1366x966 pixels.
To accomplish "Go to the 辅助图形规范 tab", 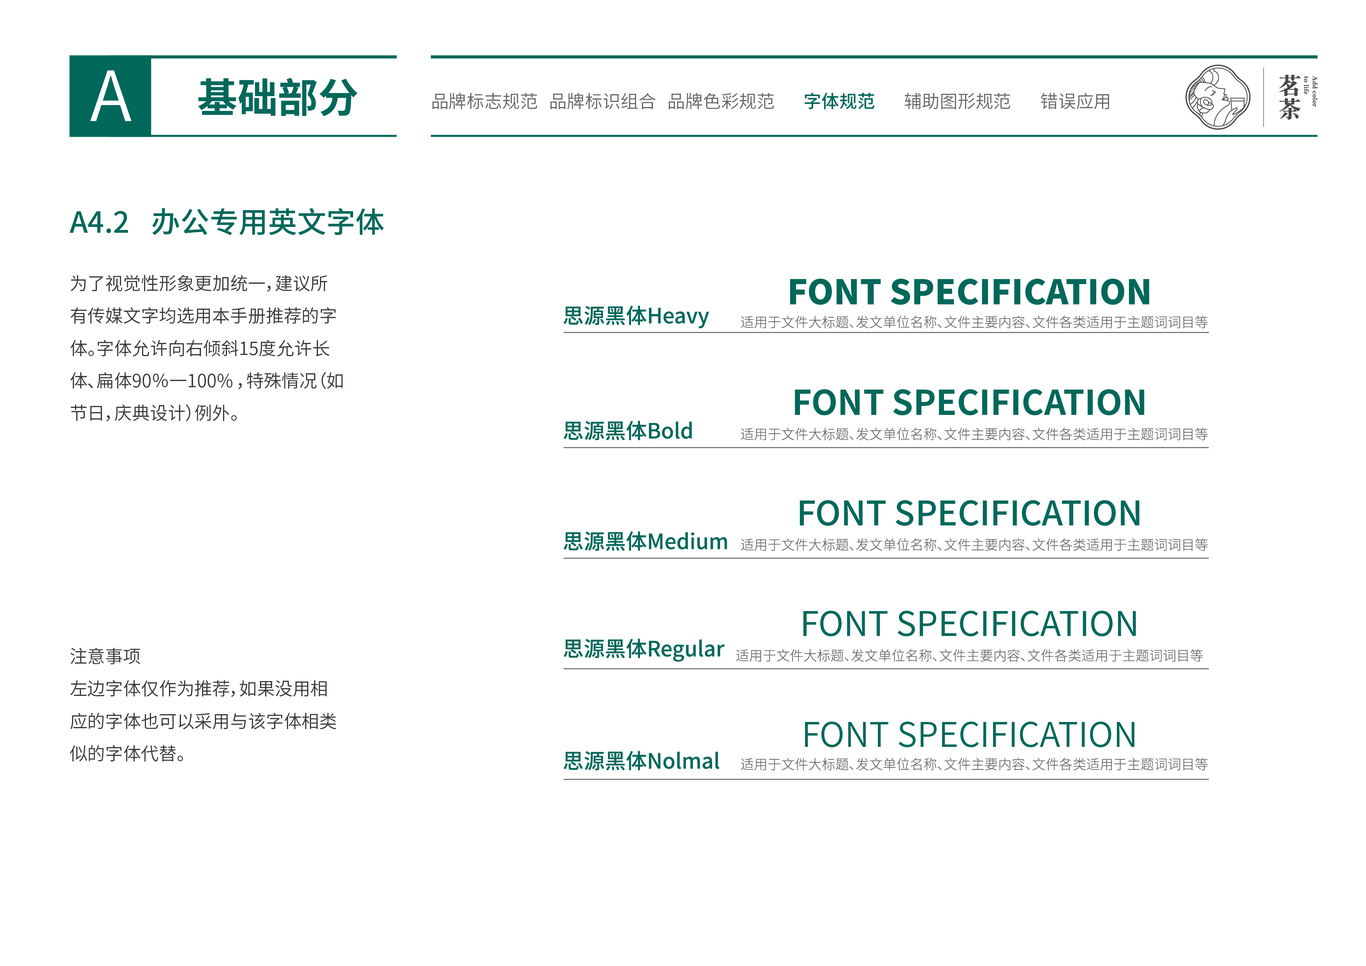I will (x=957, y=101).
